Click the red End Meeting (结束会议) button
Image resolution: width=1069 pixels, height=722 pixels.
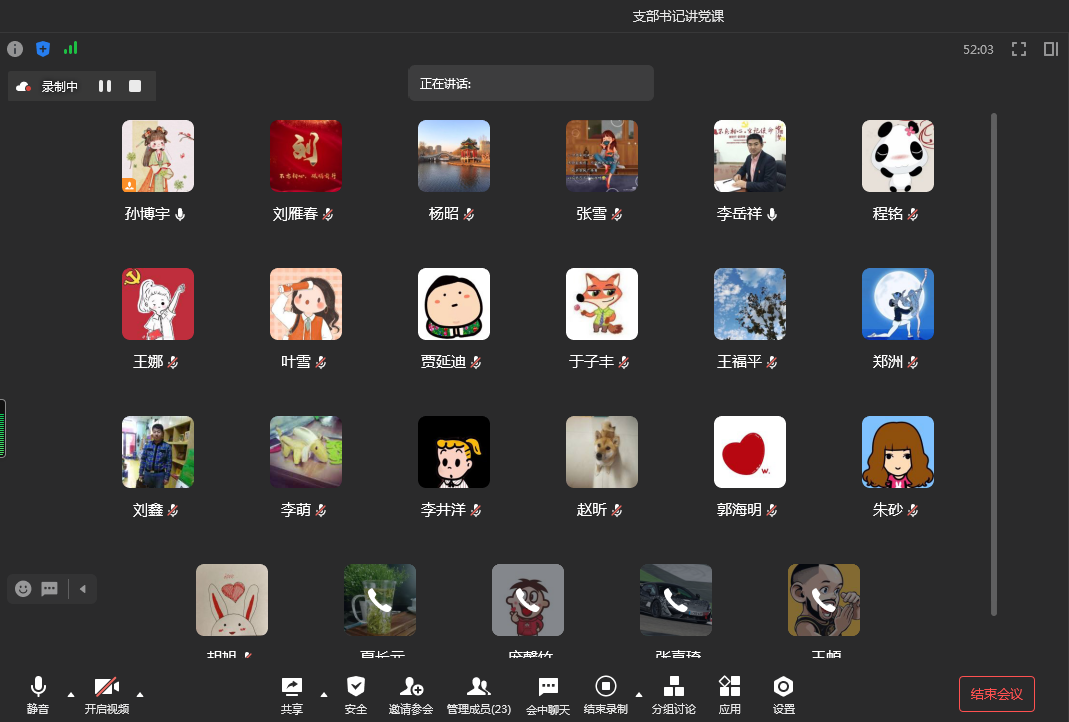996,694
